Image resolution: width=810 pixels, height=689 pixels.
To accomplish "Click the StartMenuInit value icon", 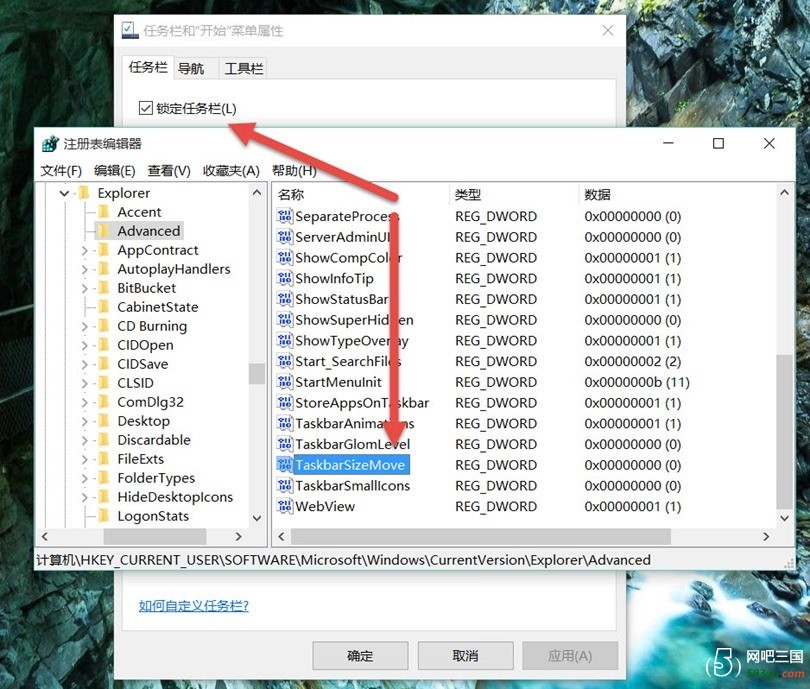I will [x=285, y=382].
